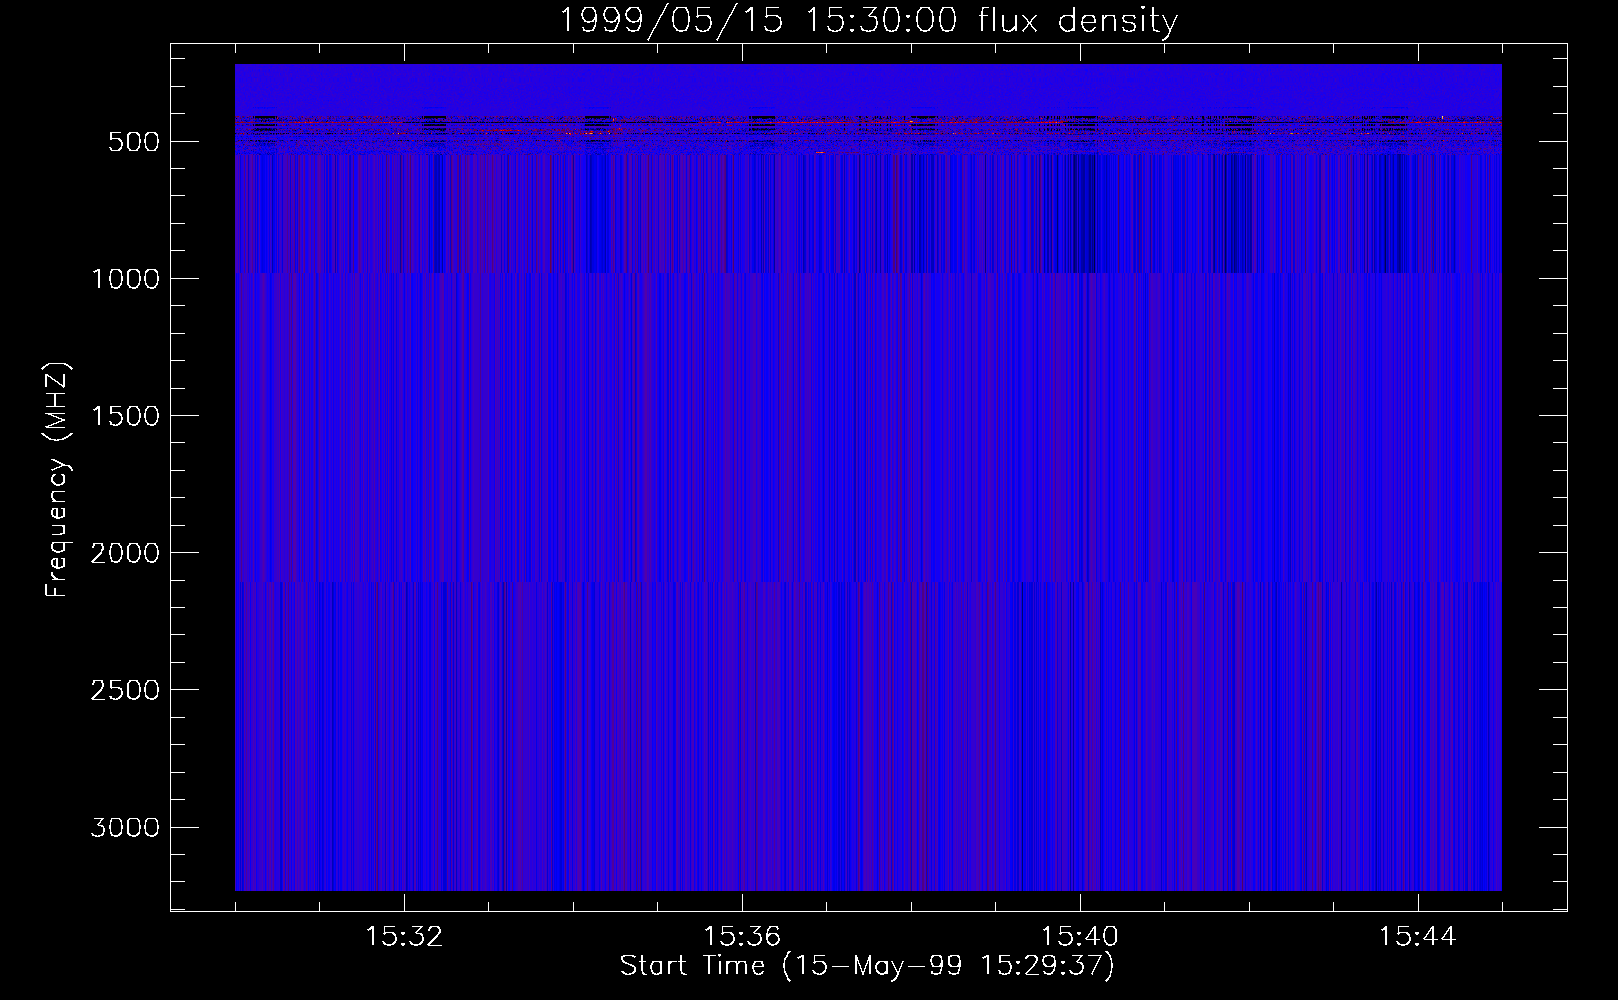This screenshot has width=1618, height=1000.
Task: Click the 500 frequency tick label
Action: point(135,142)
